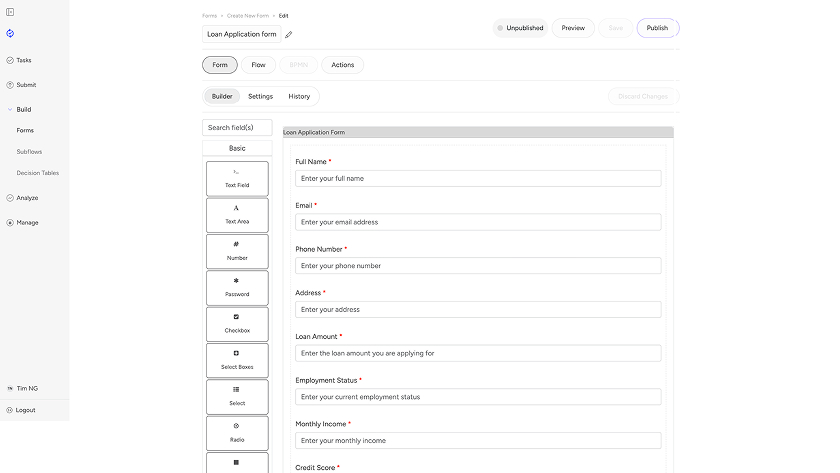Viewport: 840px width, 473px height.
Task: Pick the Radio component
Action: [237, 433]
